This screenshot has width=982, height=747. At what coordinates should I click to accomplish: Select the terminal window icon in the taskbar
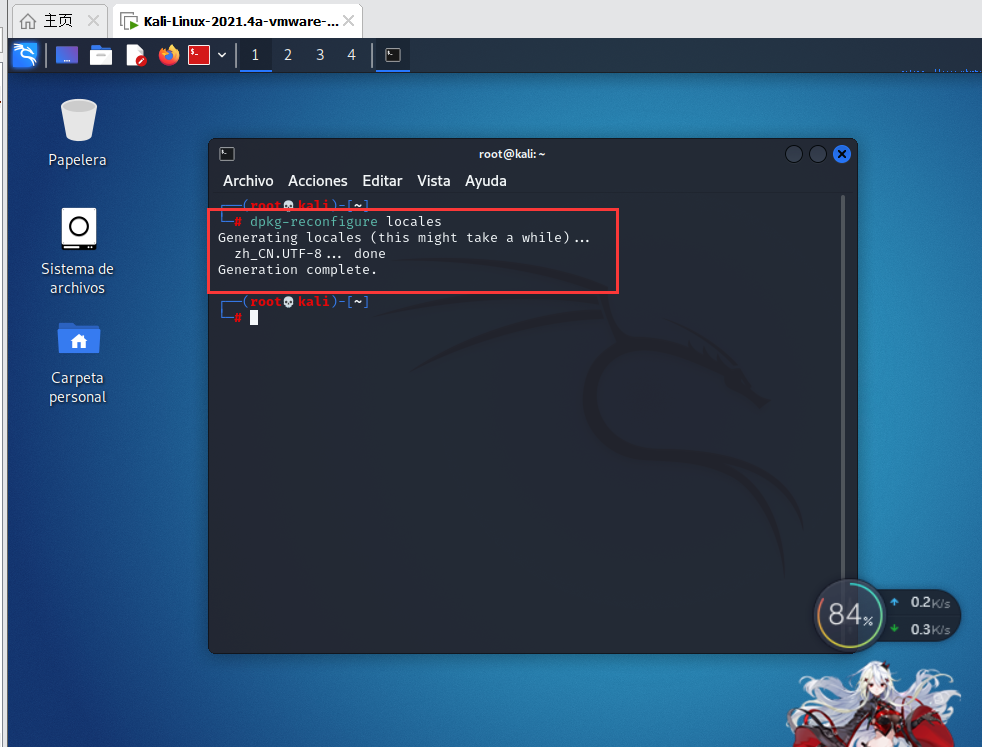click(x=392, y=56)
